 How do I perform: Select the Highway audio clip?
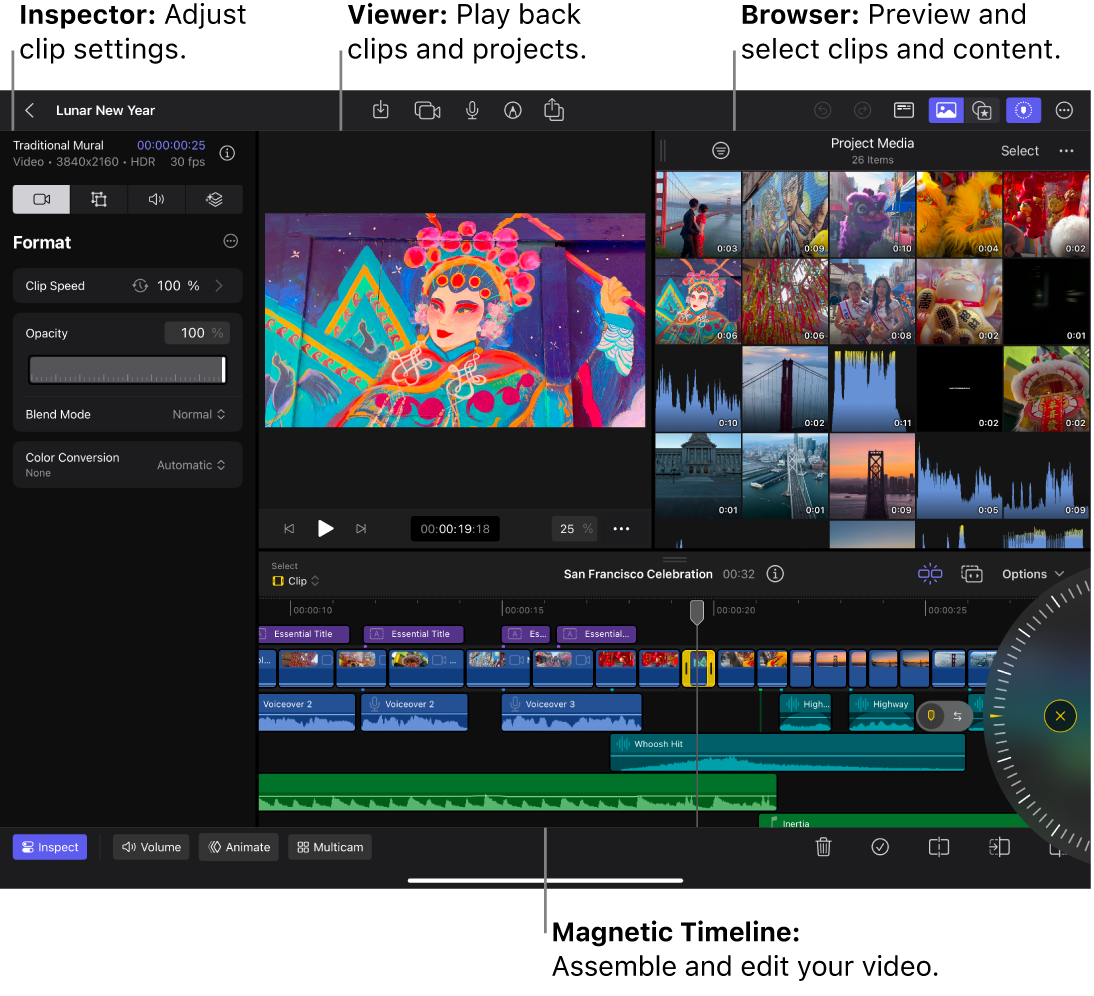coord(882,712)
